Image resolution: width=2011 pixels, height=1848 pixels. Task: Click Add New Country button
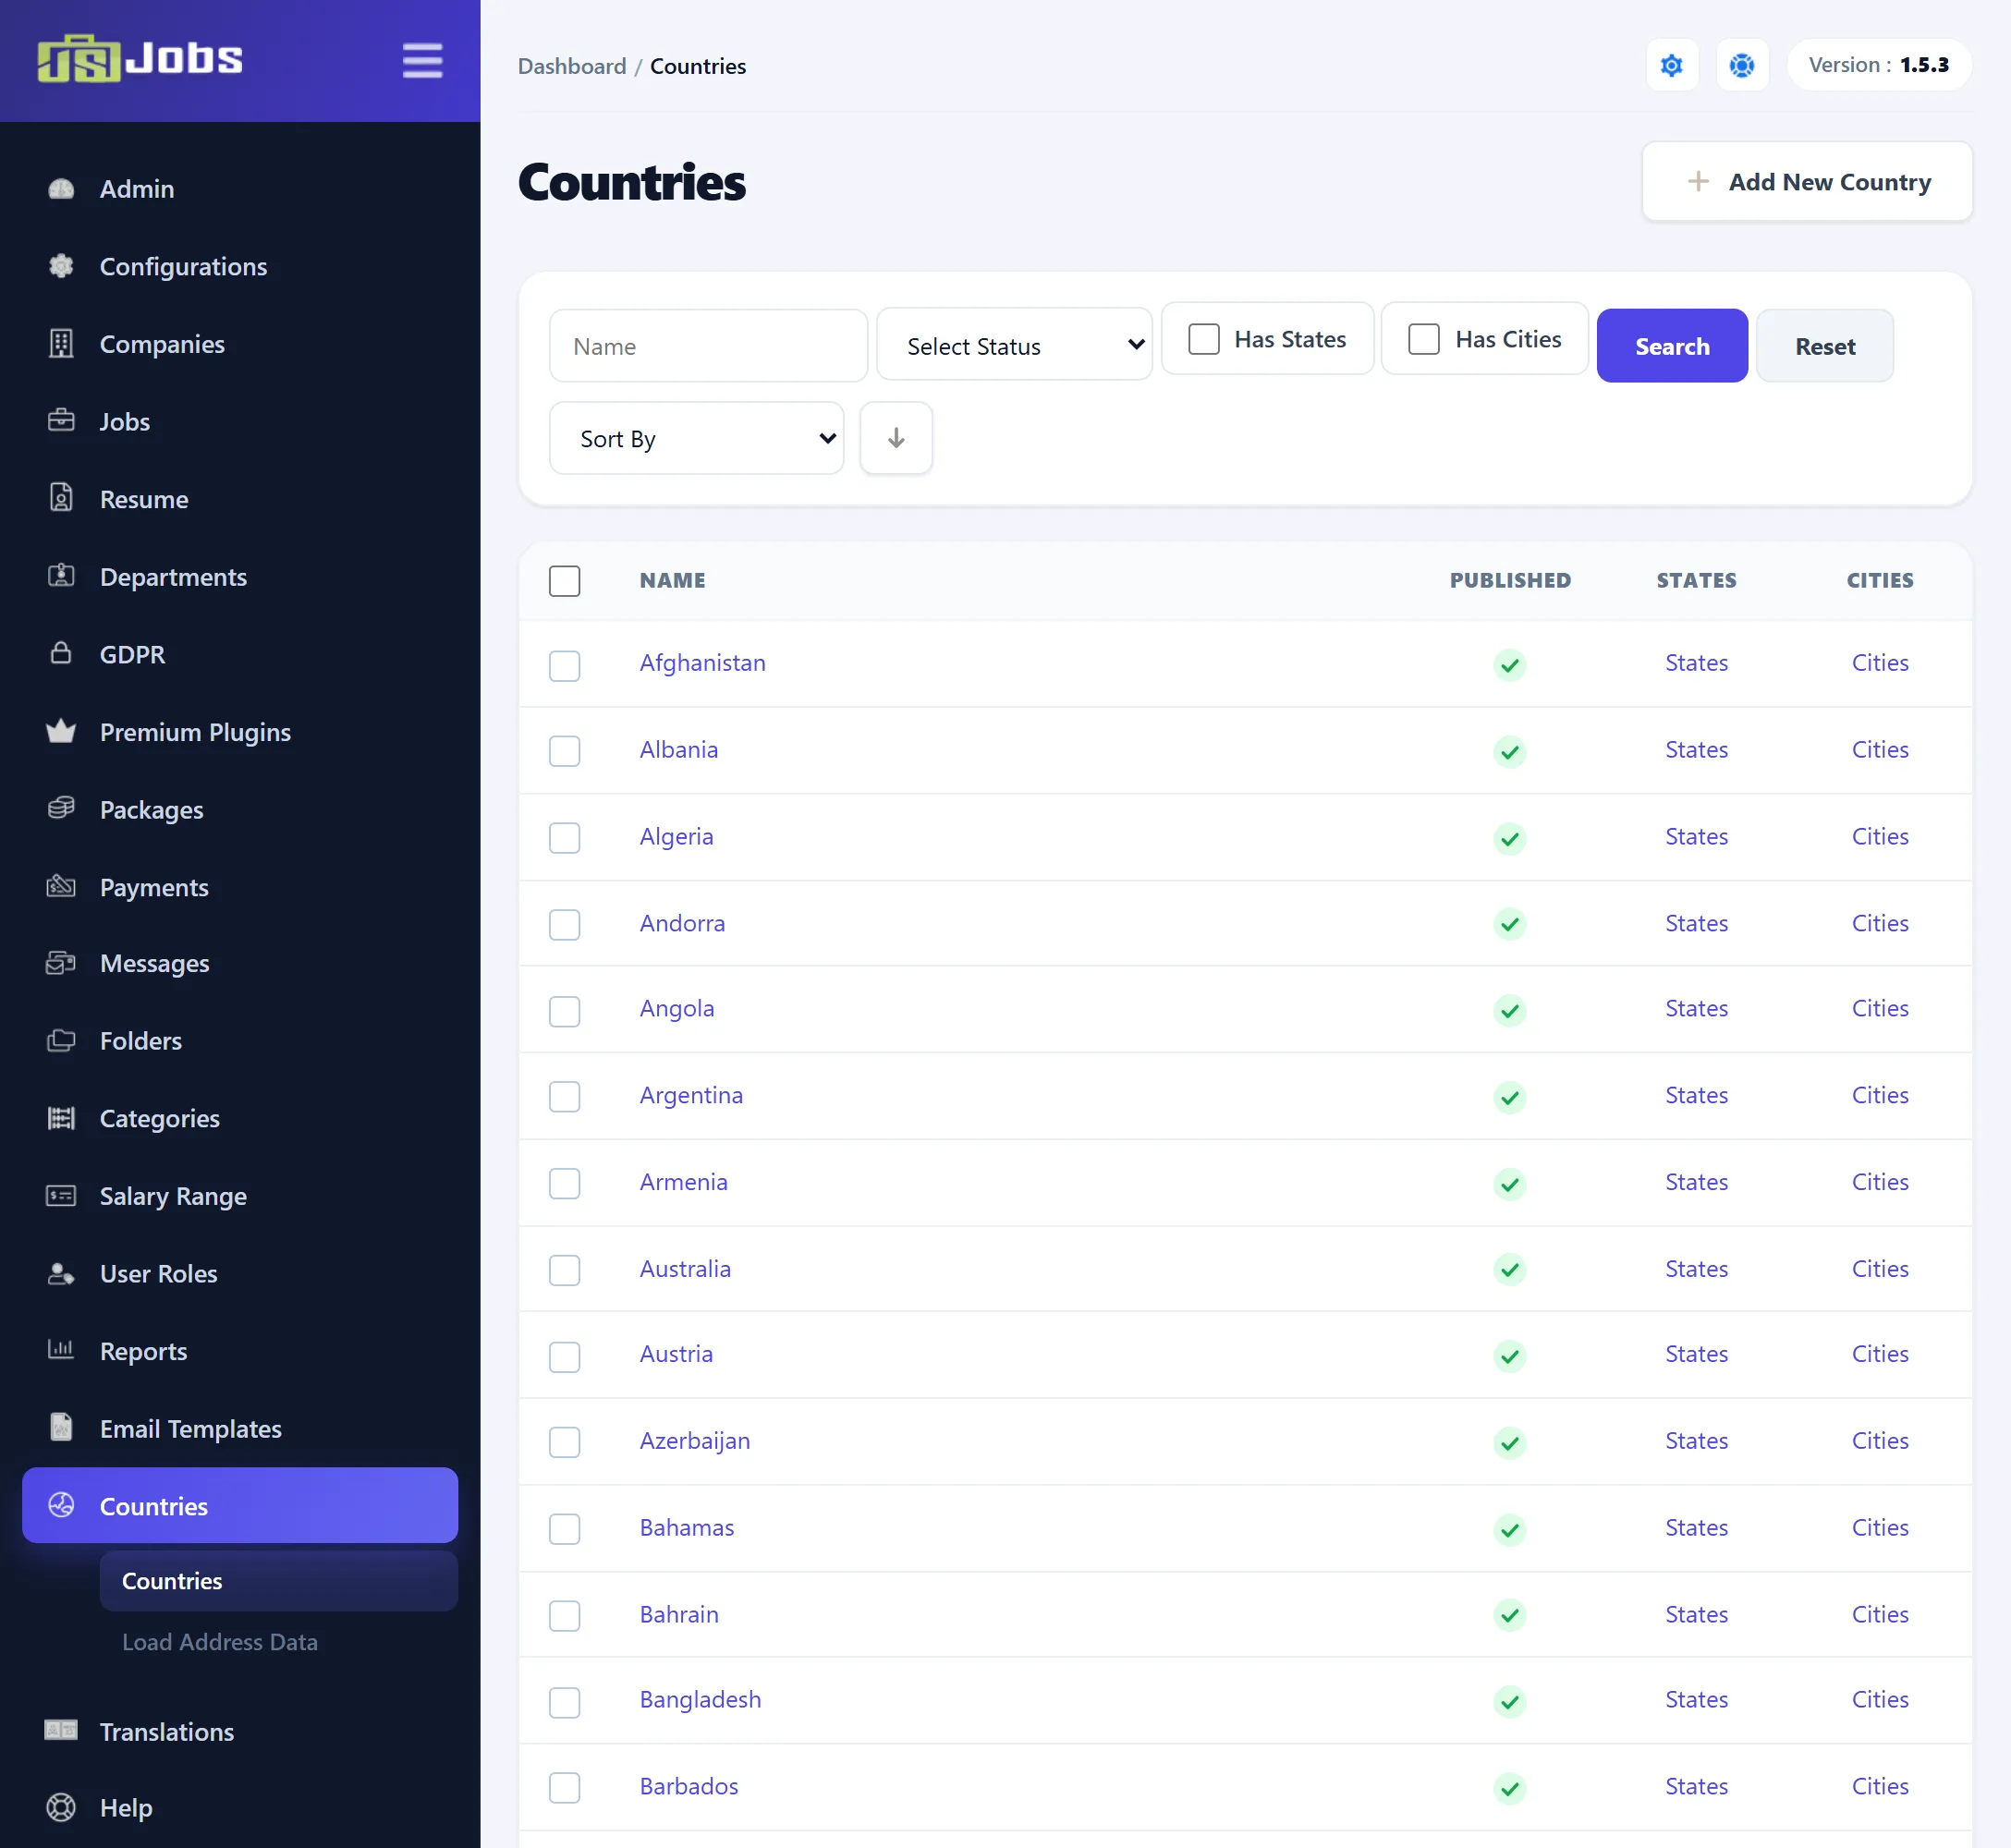[1807, 182]
